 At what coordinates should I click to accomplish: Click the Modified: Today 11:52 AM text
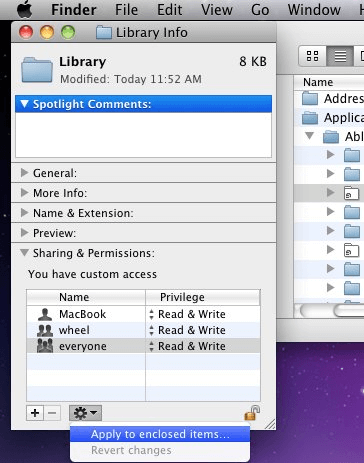tap(131, 79)
